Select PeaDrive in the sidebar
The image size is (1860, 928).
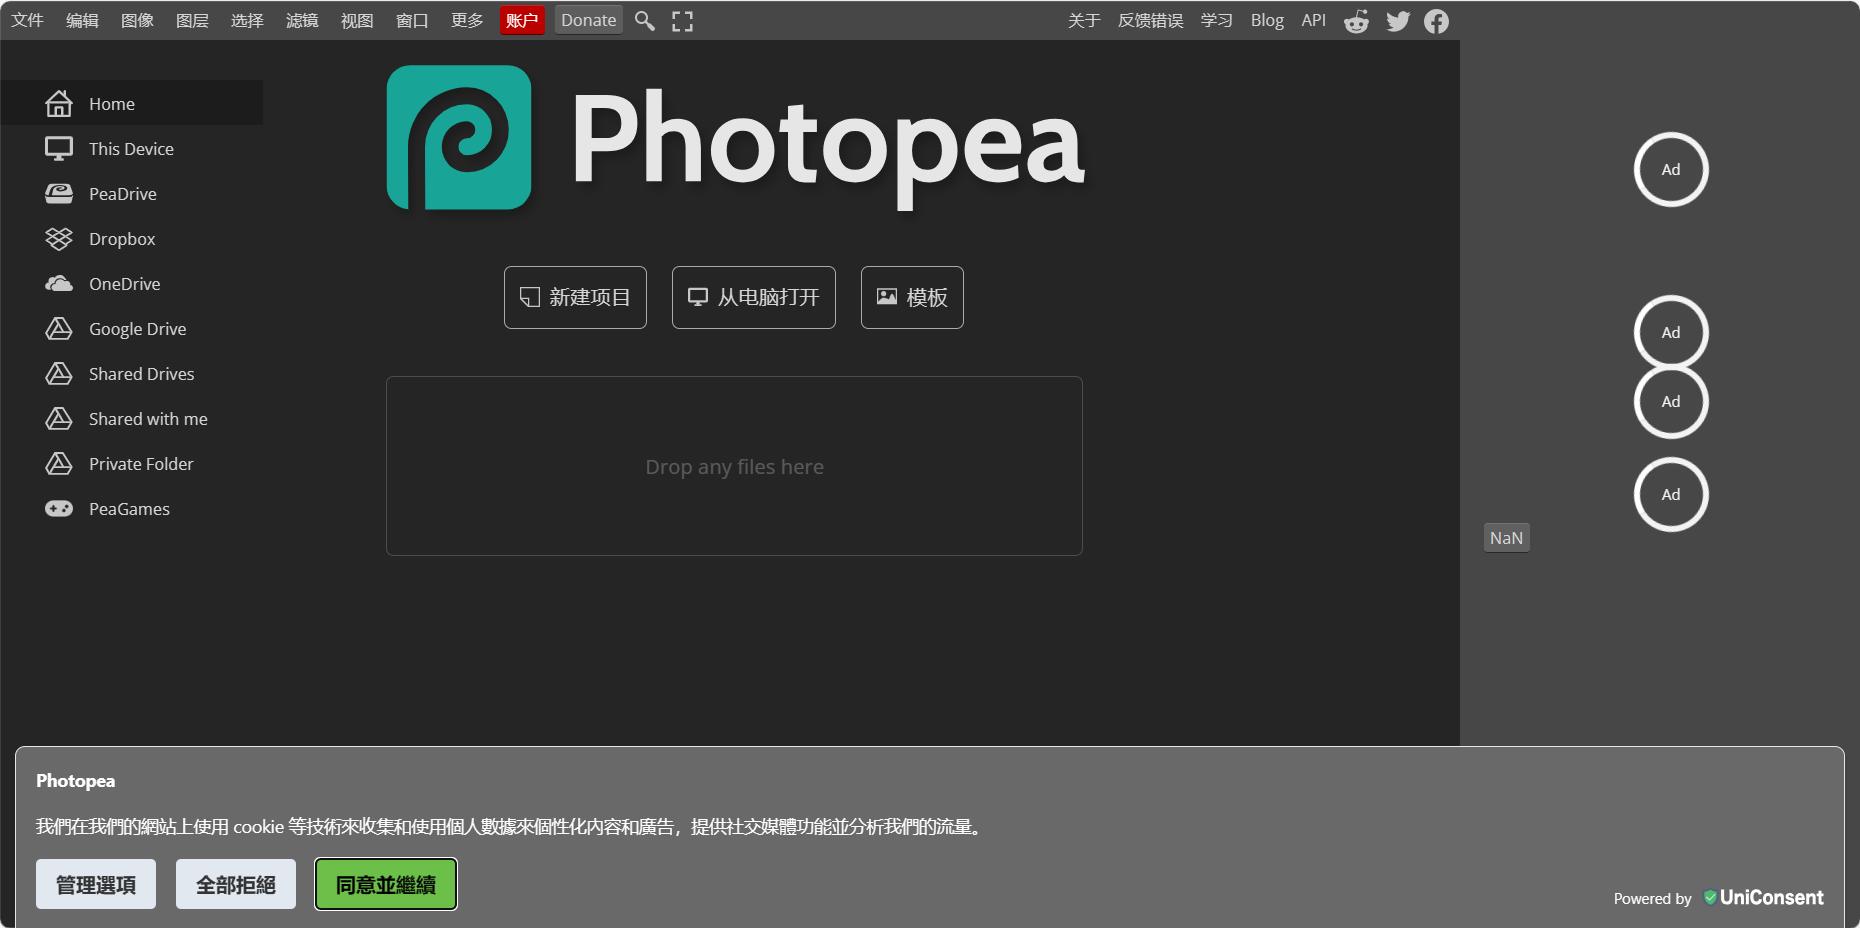122,194
